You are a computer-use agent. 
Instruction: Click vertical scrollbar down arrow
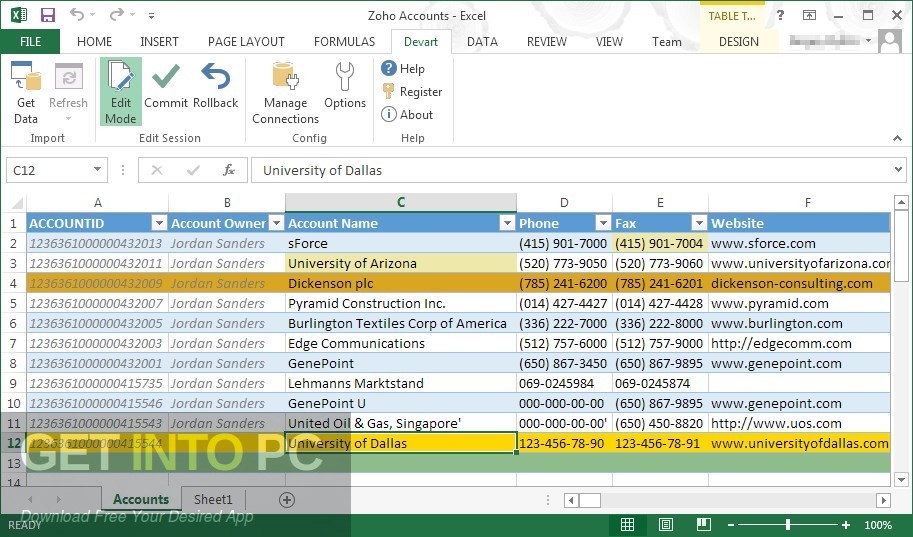click(x=901, y=480)
